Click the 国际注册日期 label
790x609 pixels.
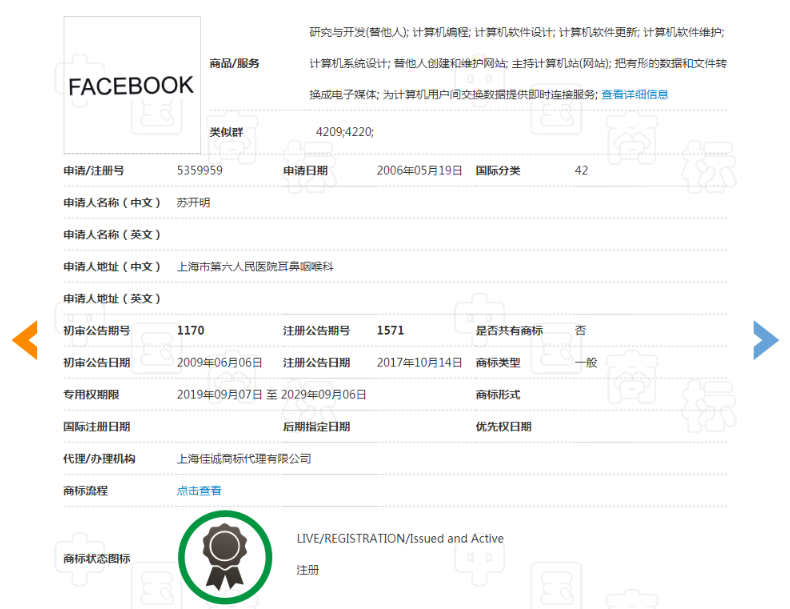(x=97, y=427)
